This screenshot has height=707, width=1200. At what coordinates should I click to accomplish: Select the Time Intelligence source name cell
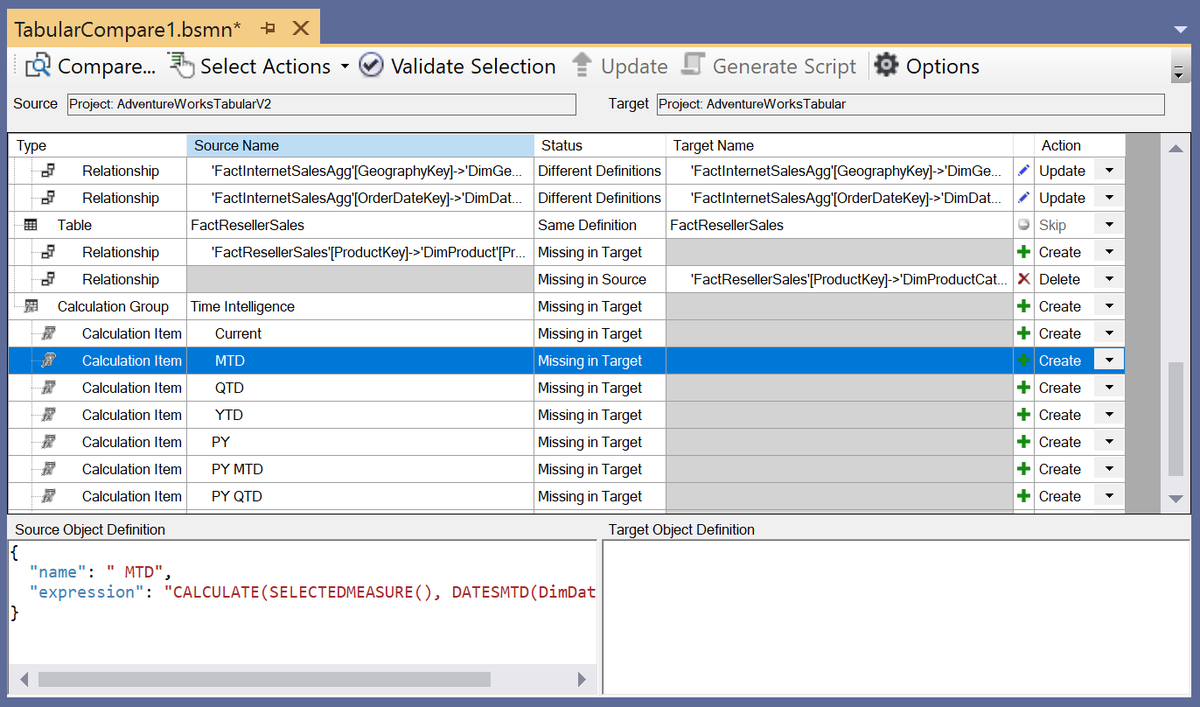tap(360, 306)
